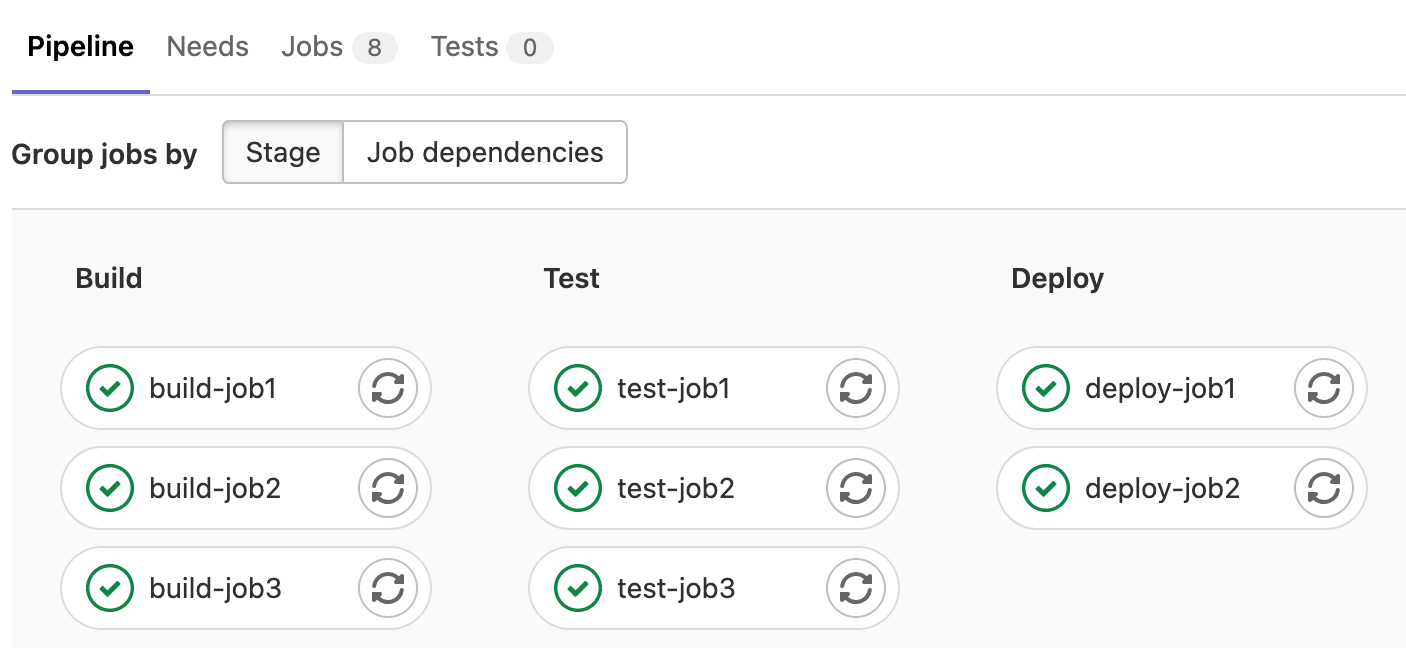Select Stage in the Group jobs by control

coord(283,152)
